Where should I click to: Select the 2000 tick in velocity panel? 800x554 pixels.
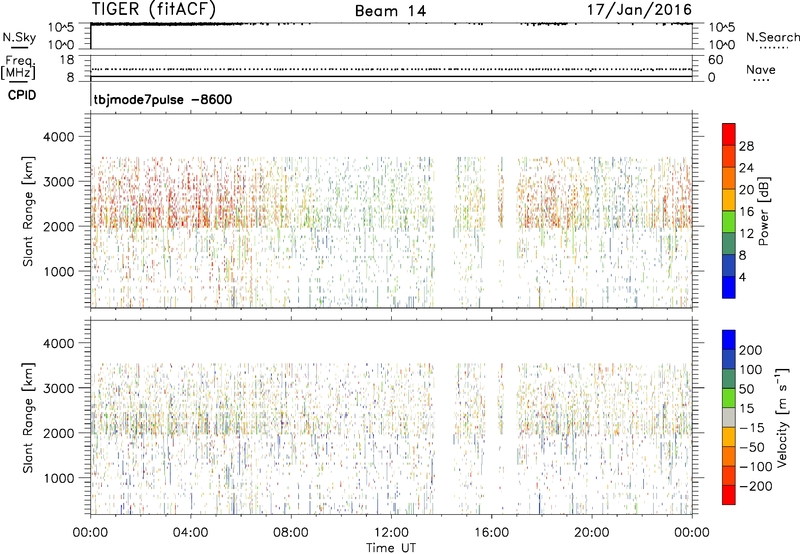pyautogui.click(x=59, y=433)
